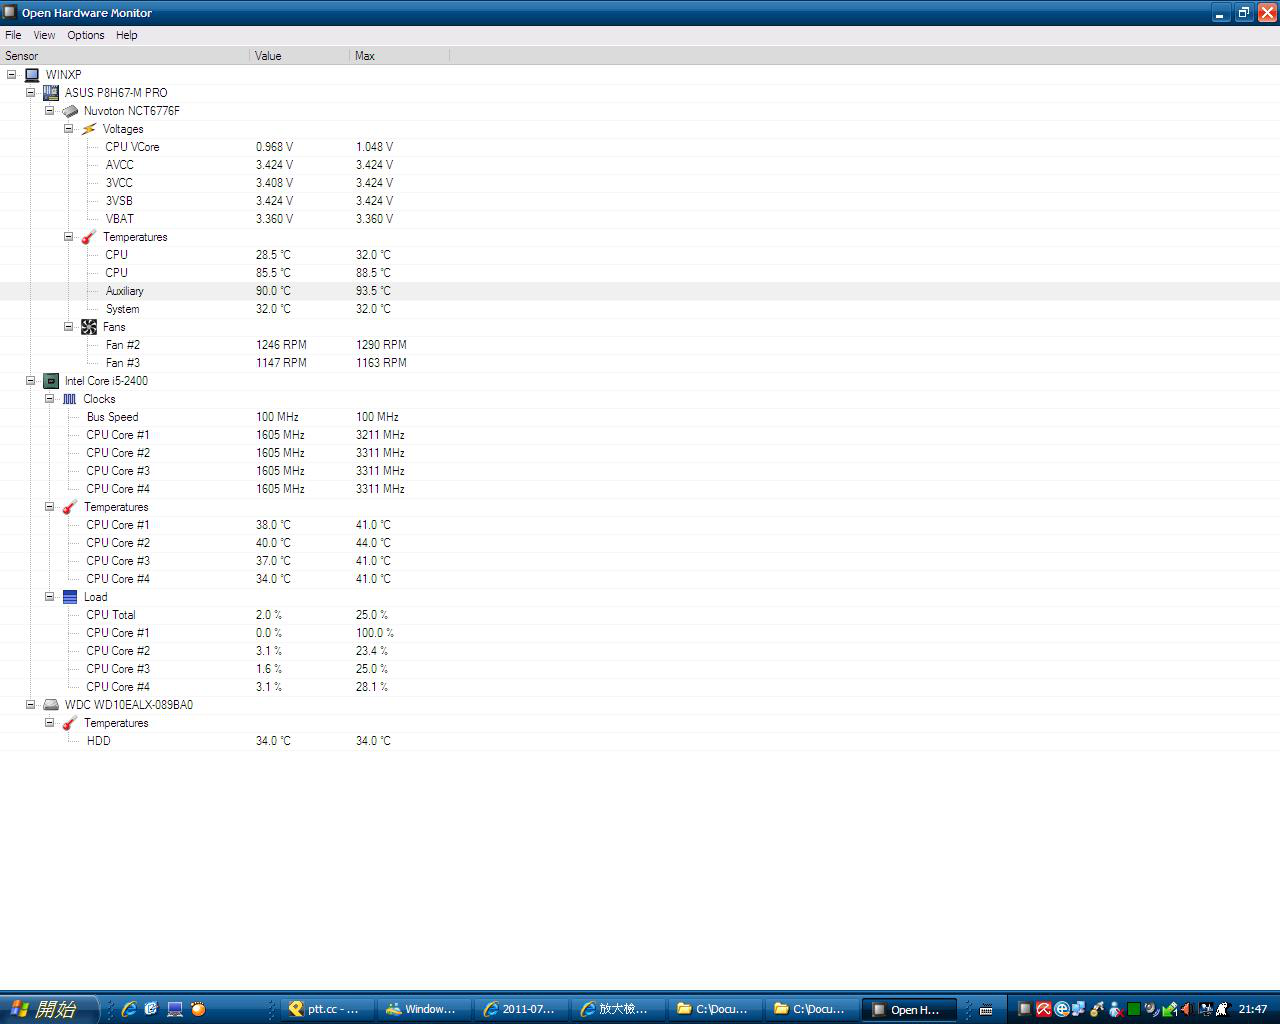Collapse the Intel Core i5-2400 node
The image size is (1280, 1024).
point(31,381)
